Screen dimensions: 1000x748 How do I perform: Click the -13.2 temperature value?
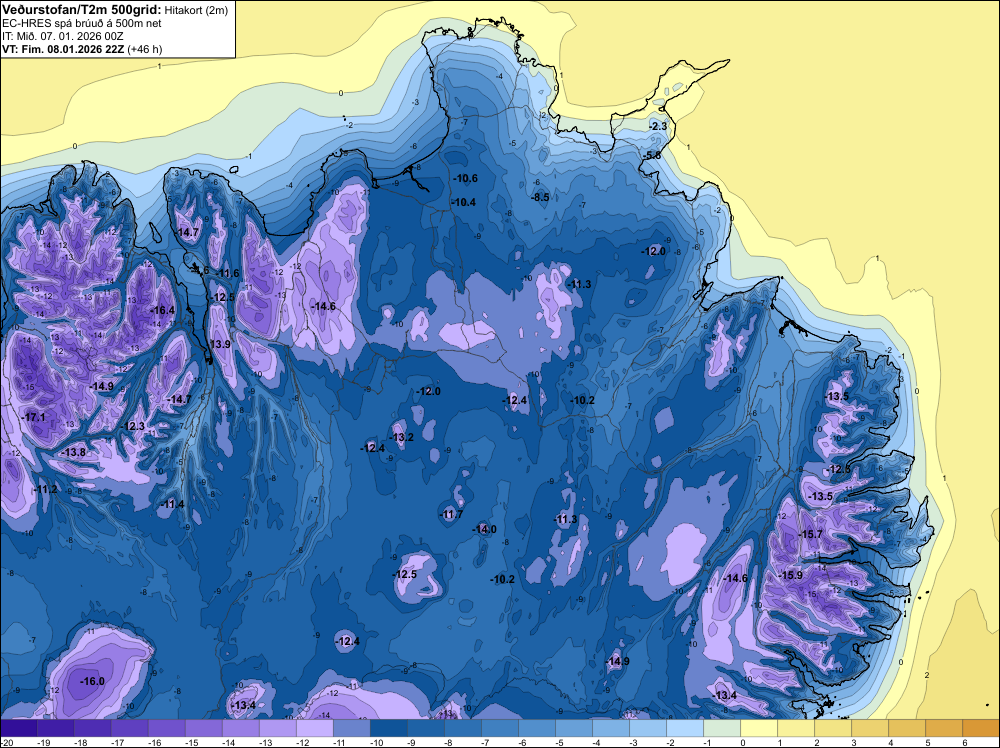[x=402, y=437]
